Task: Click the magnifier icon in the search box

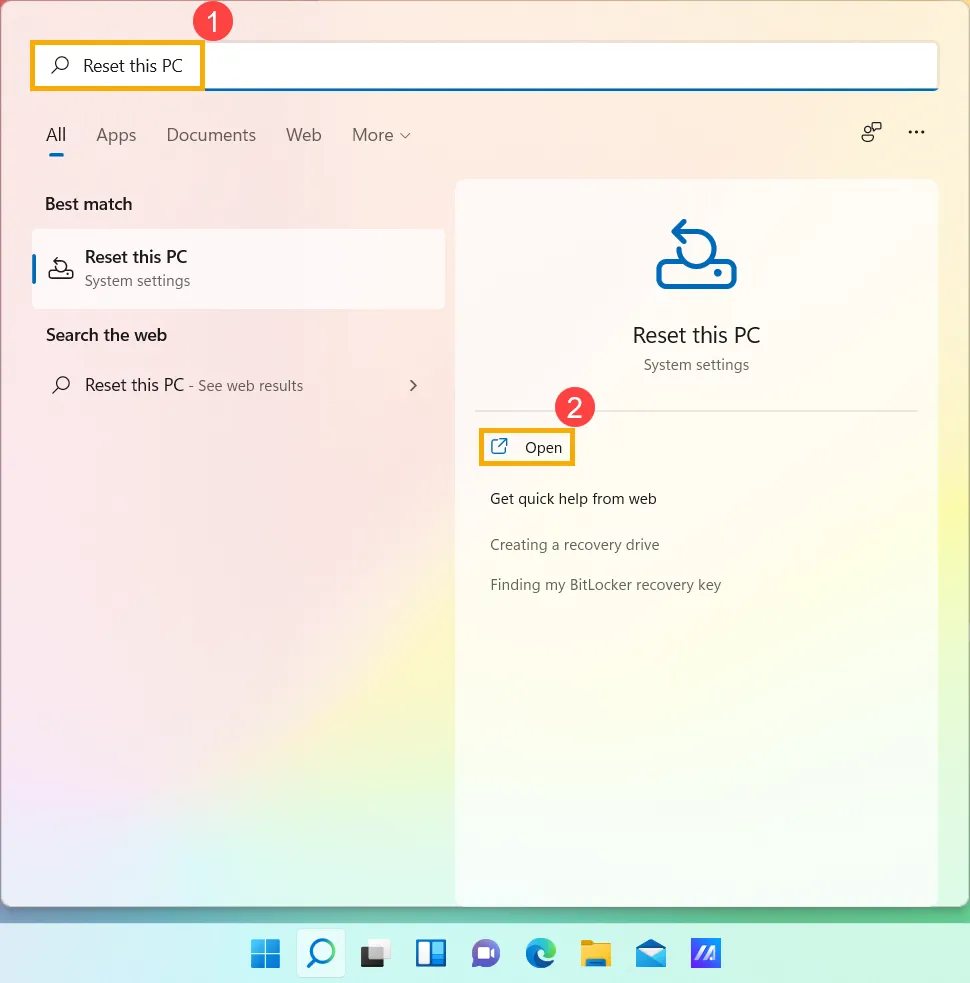Action: point(58,65)
